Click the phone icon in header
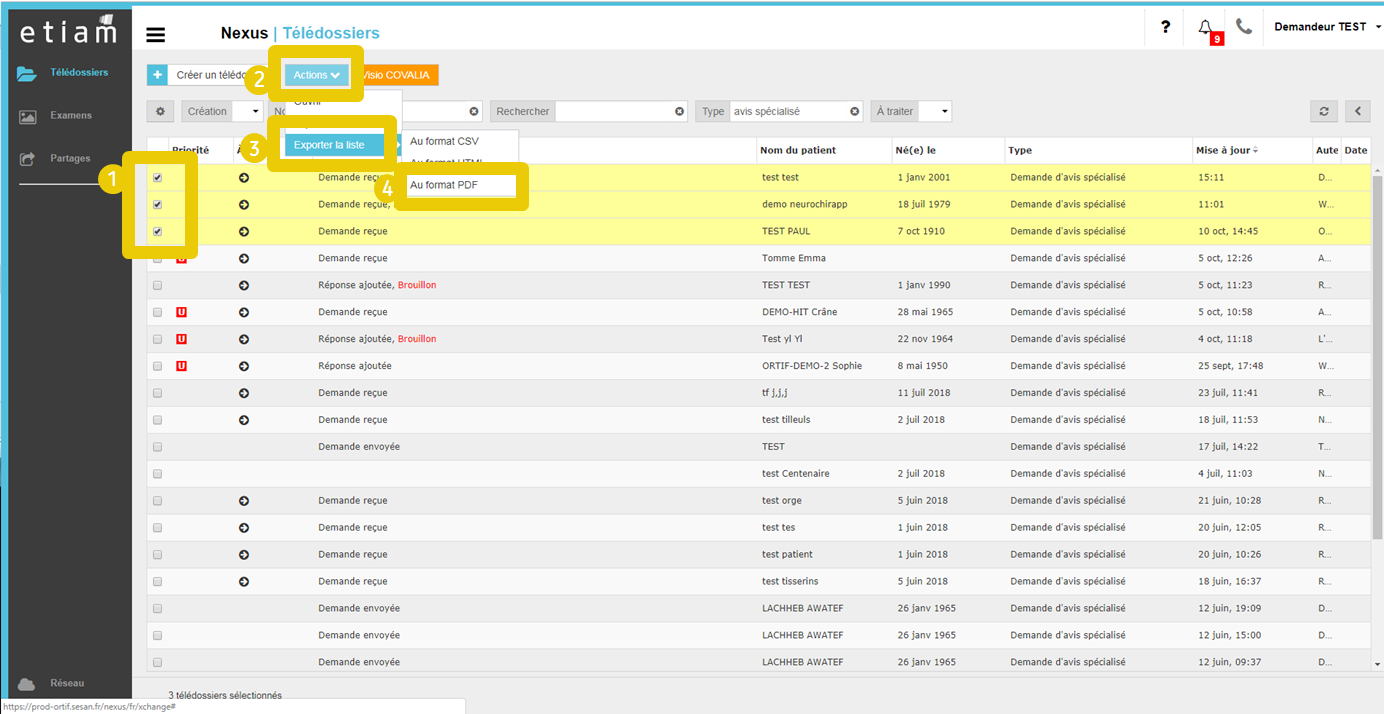The height and width of the screenshot is (714, 1384). click(1243, 27)
